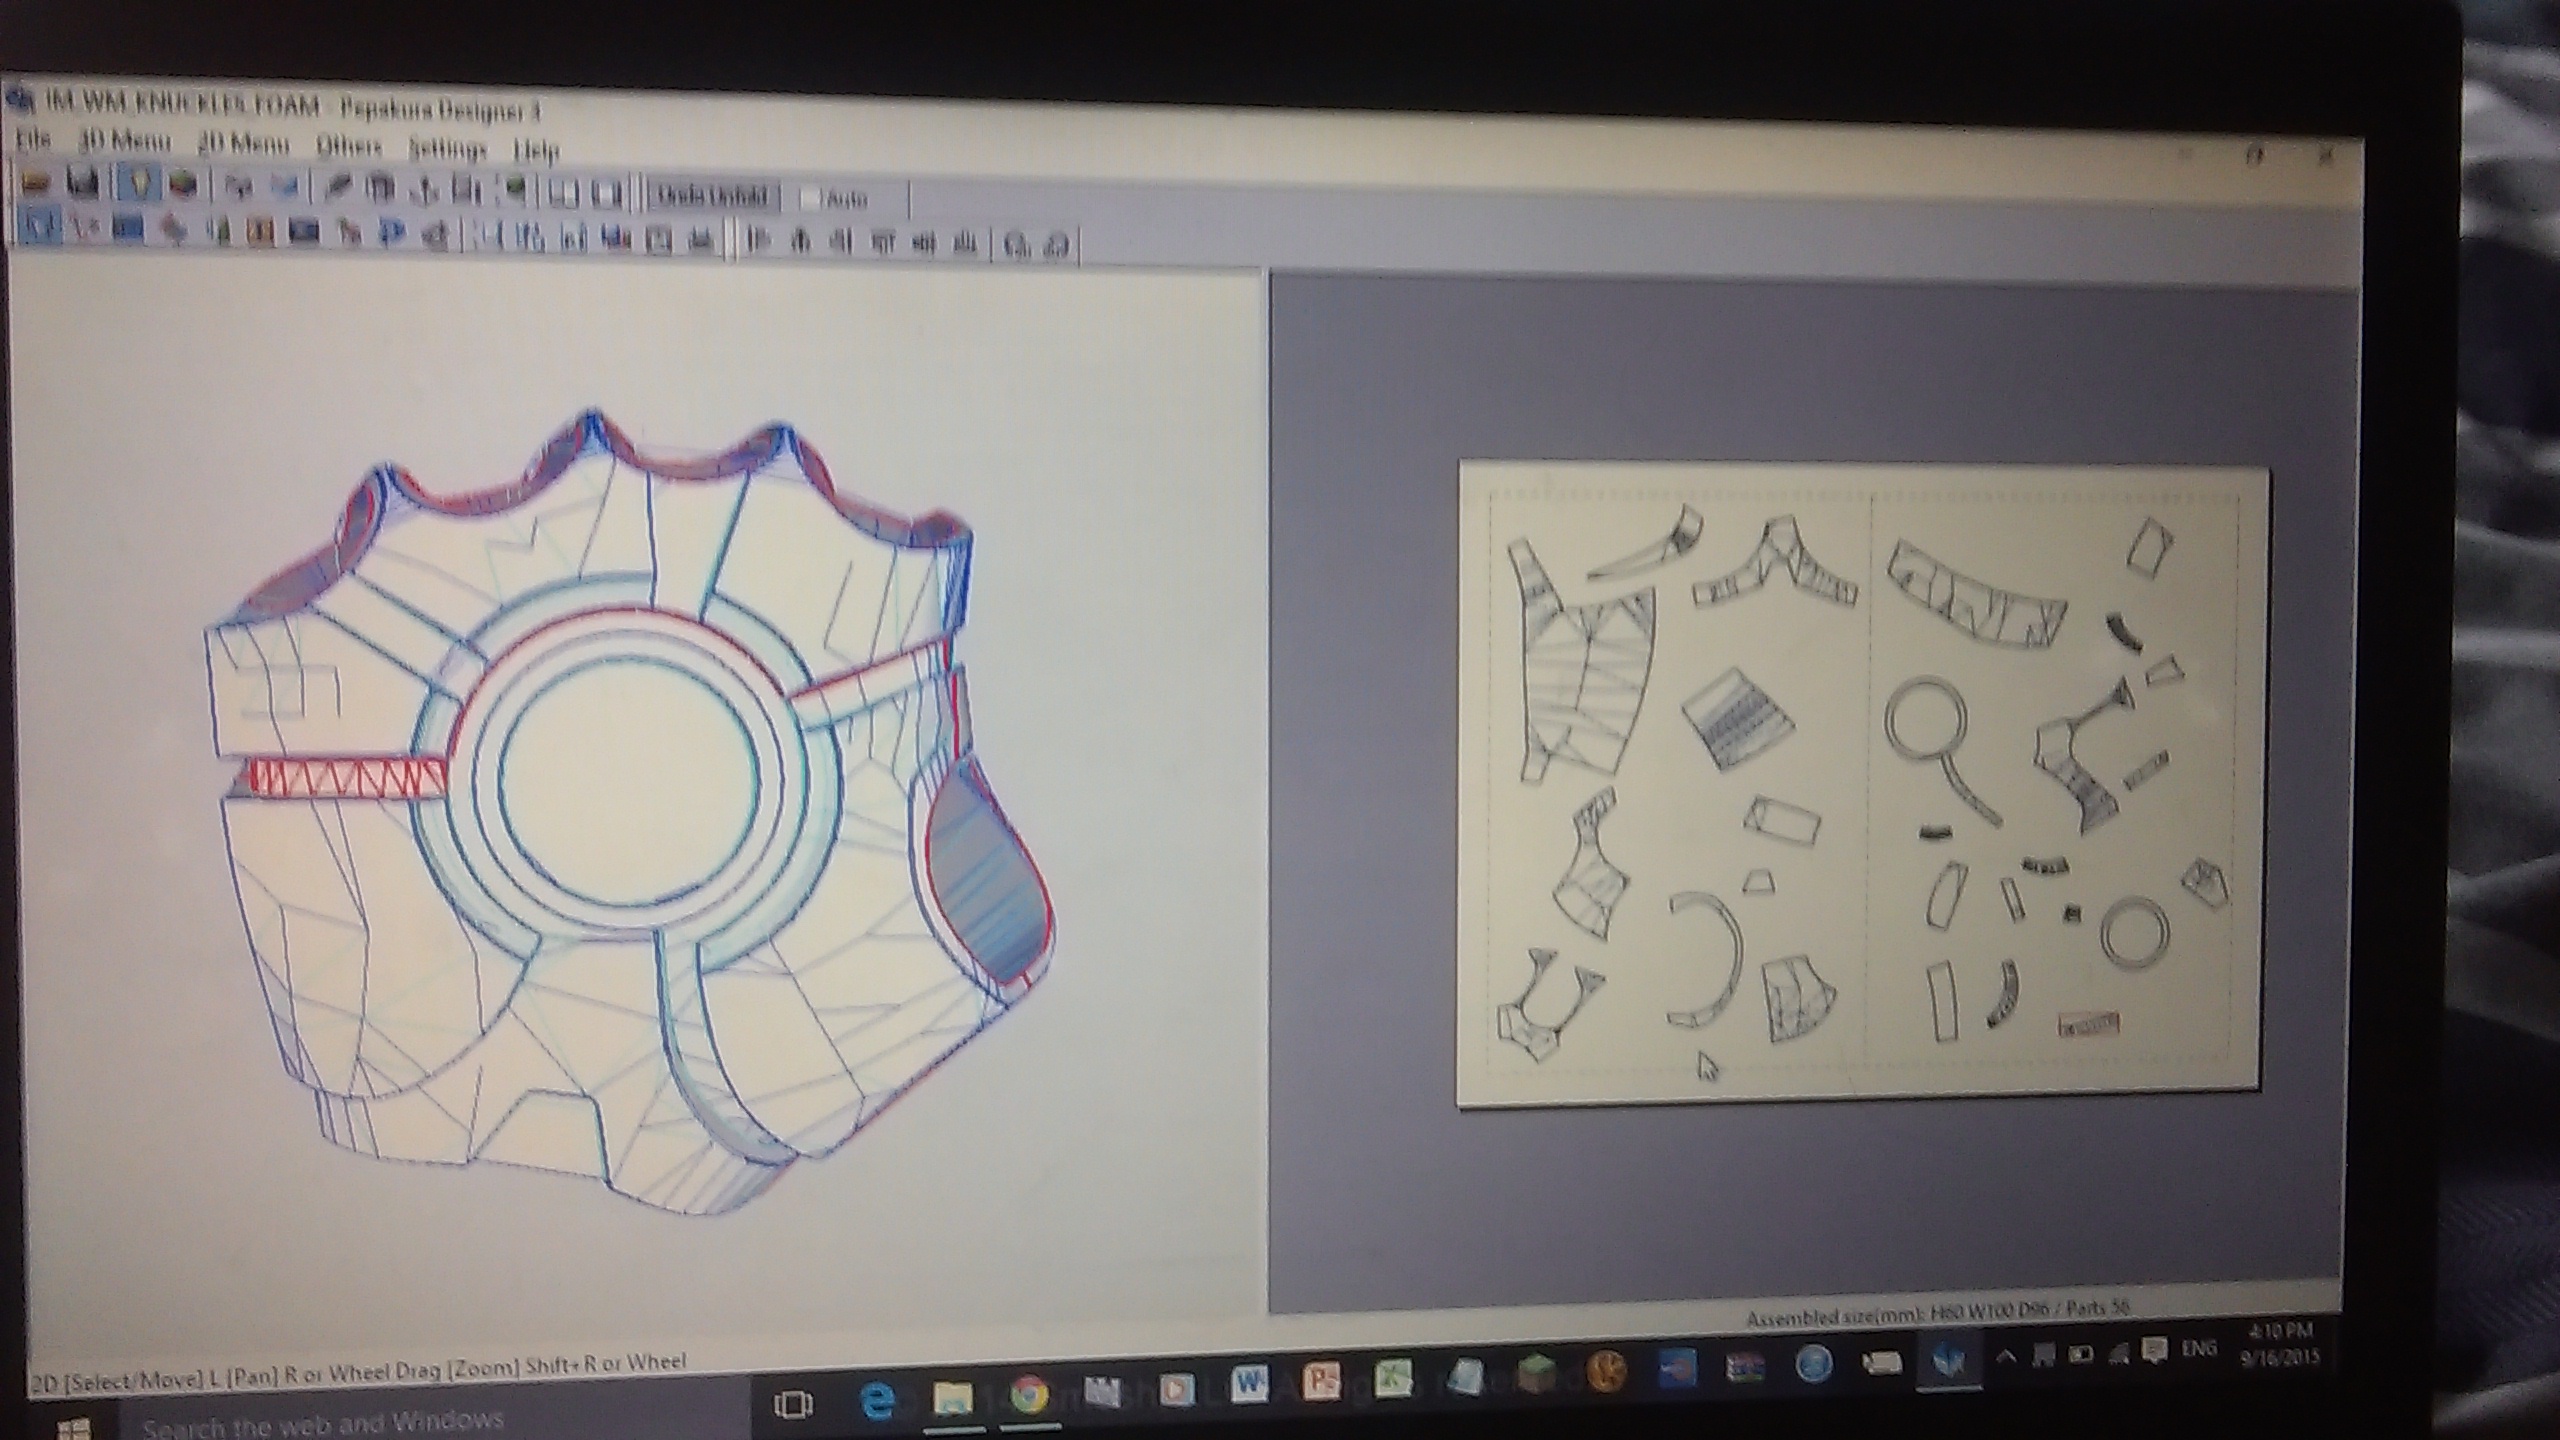Open the Others menu
The height and width of the screenshot is (1440, 2560).
(349, 147)
